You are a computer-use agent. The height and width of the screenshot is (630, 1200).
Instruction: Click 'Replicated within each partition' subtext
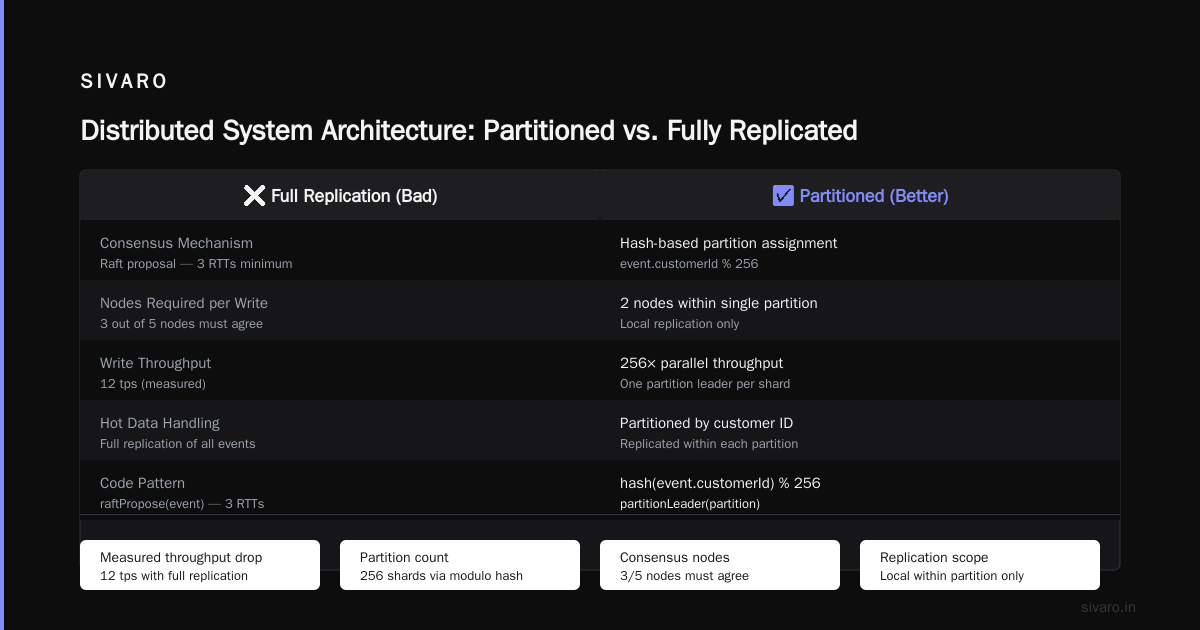point(709,444)
